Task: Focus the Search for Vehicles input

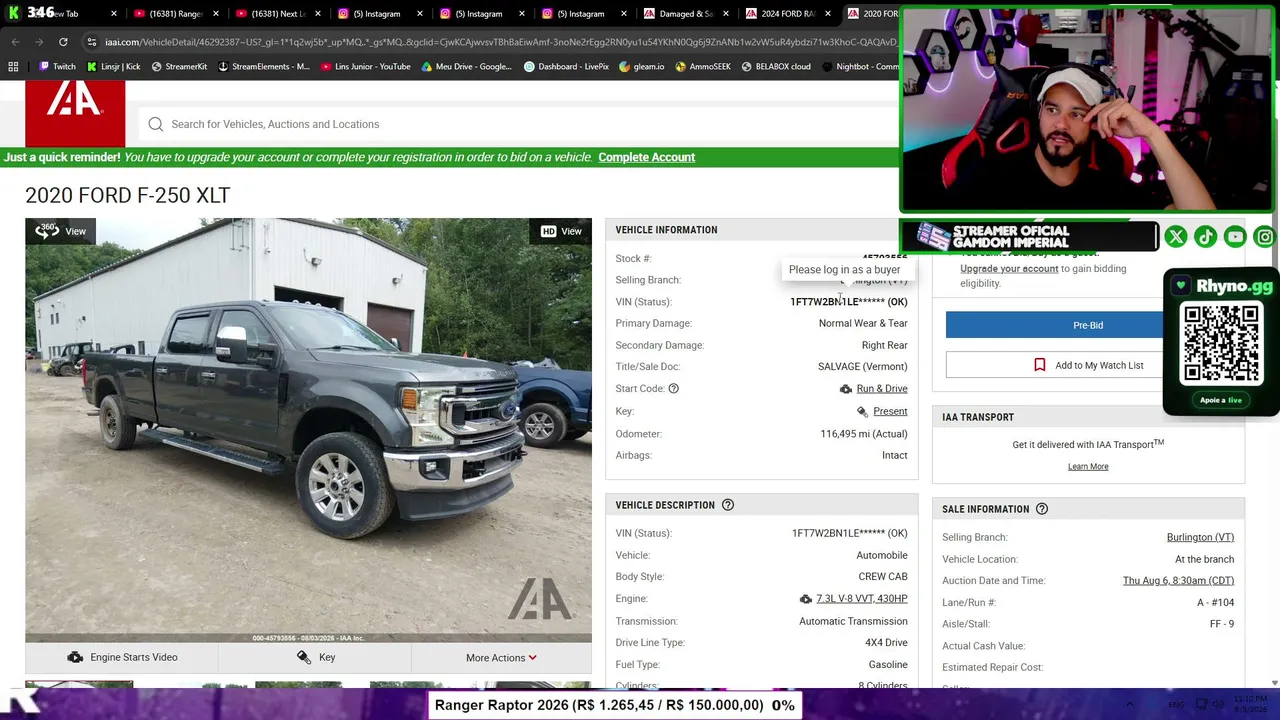Action: [520, 124]
